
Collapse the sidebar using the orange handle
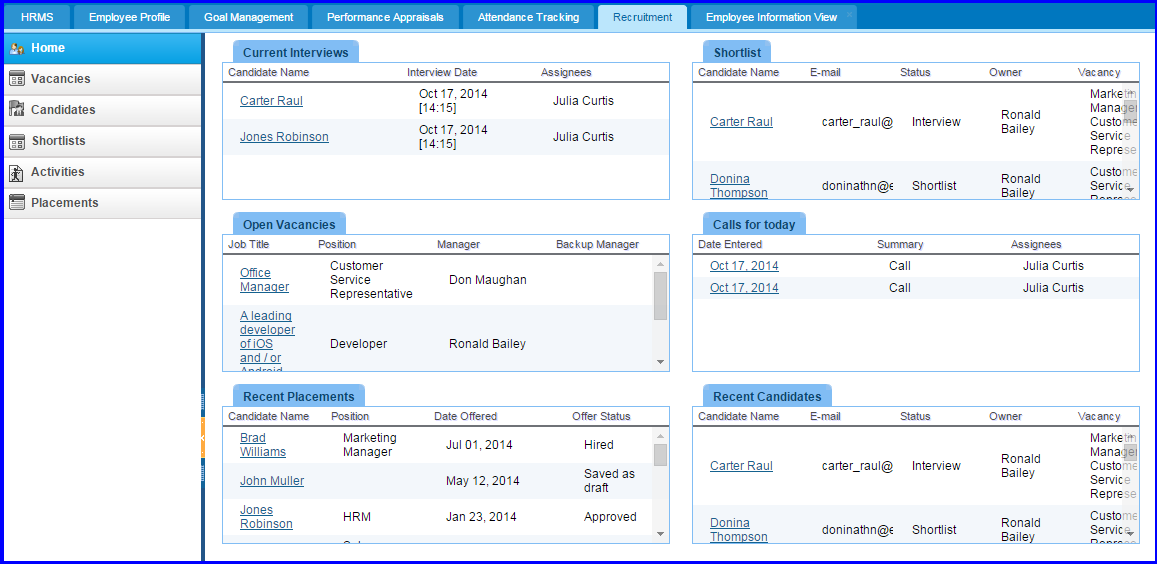(x=203, y=437)
